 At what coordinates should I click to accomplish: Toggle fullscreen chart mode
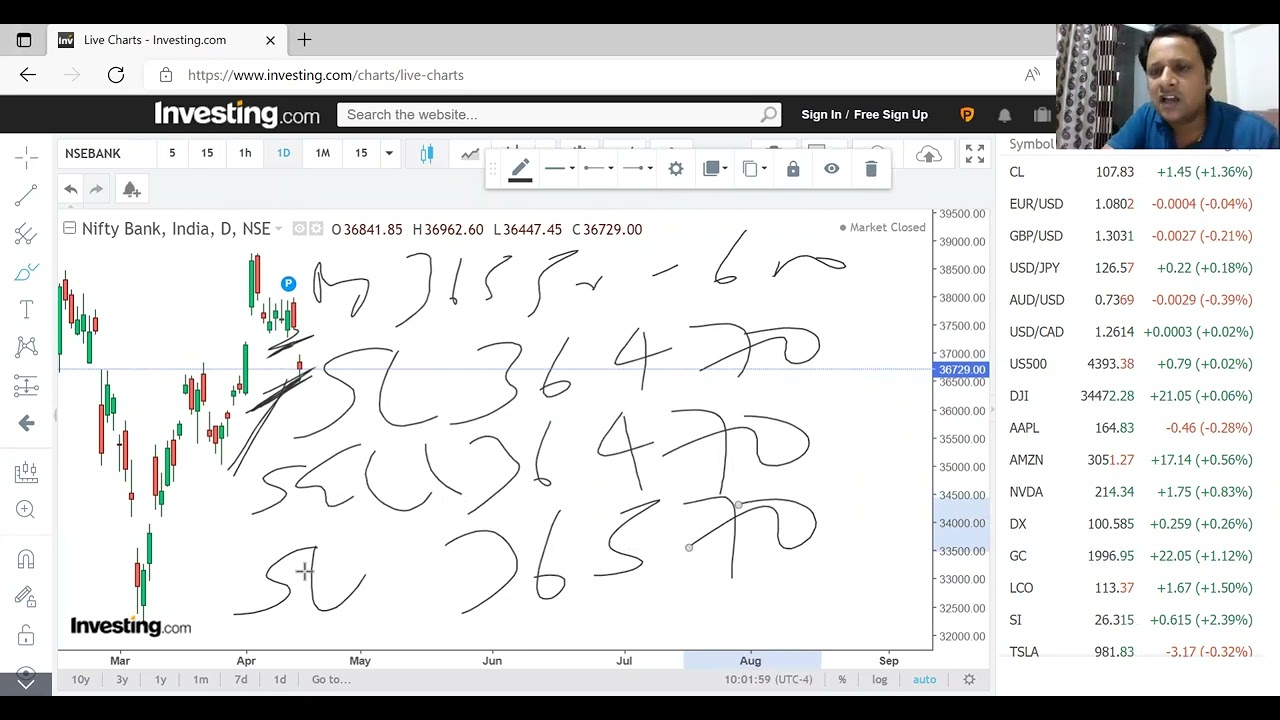(x=975, y=153)
